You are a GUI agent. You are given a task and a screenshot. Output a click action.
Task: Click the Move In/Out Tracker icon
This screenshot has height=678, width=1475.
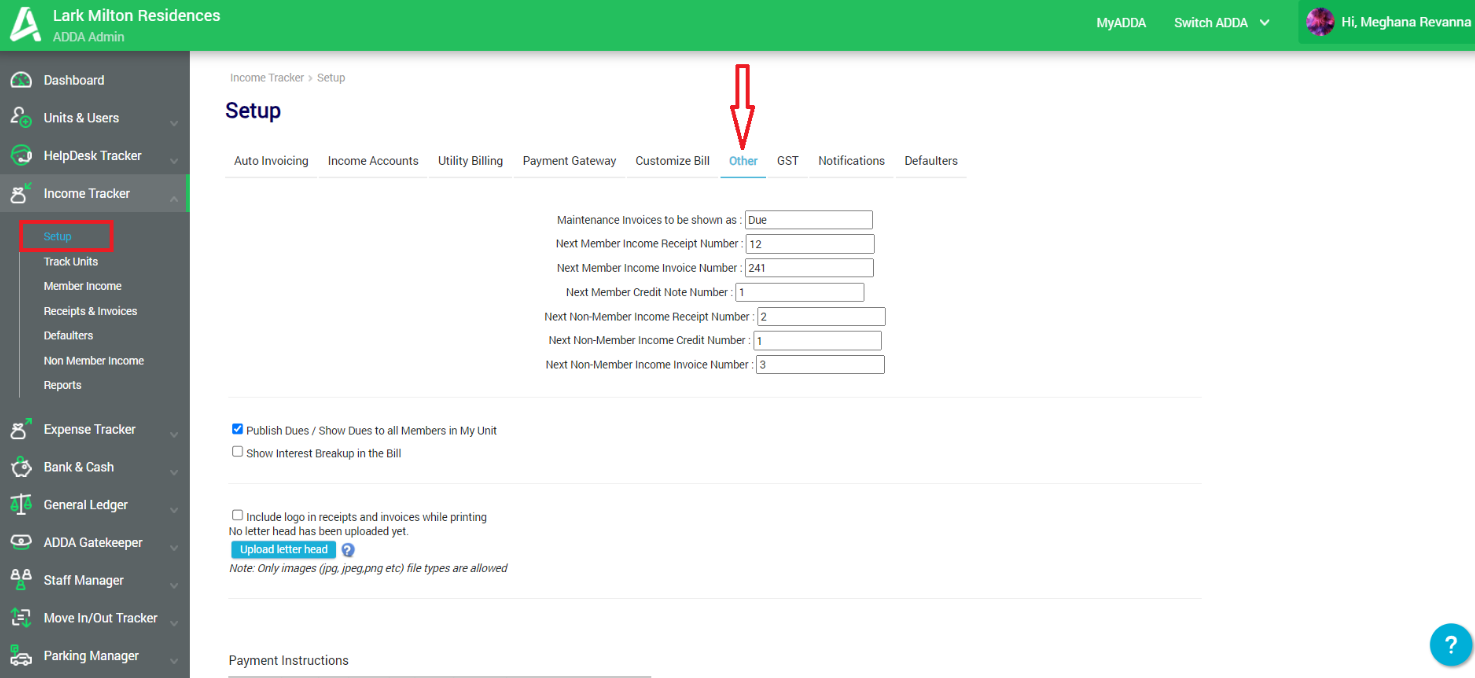pyautogui.click(x=21, y=618)
